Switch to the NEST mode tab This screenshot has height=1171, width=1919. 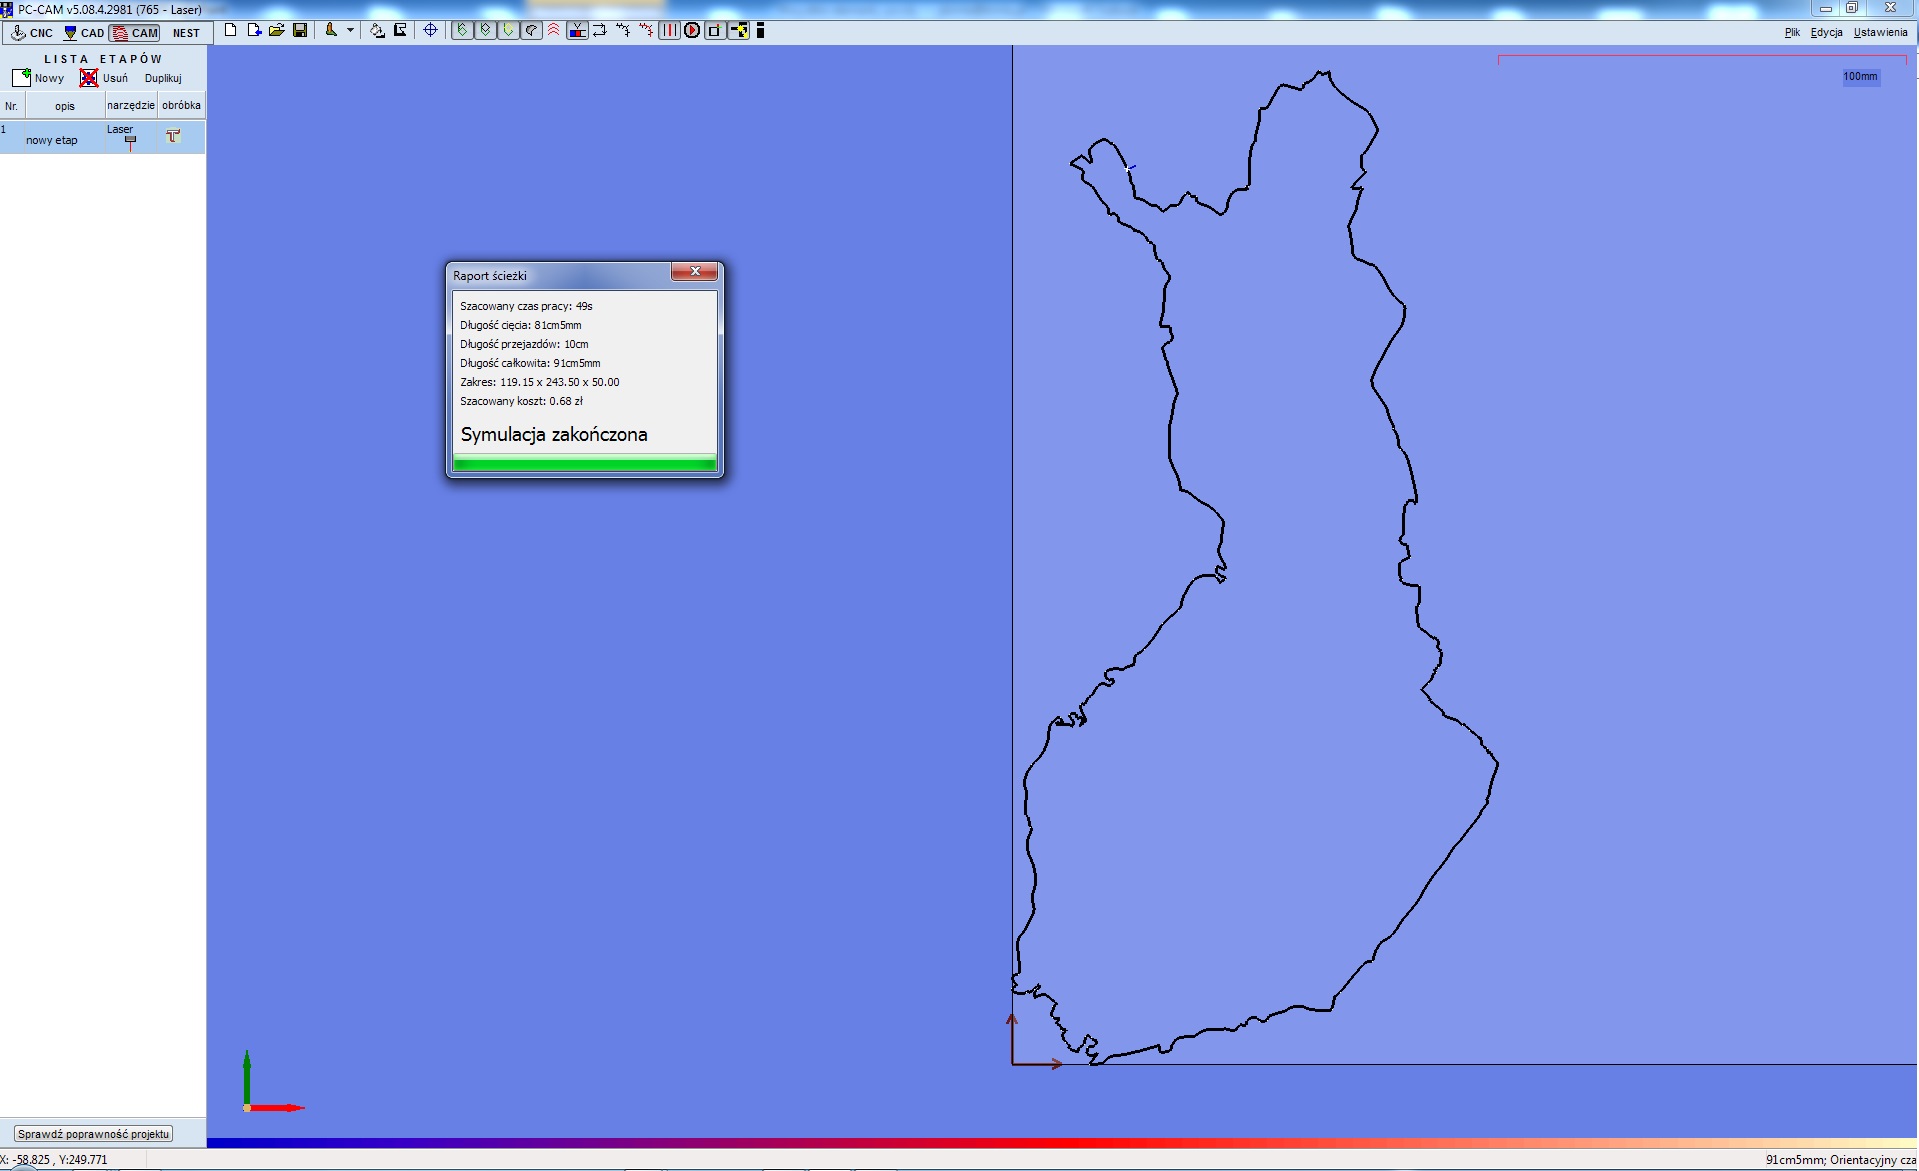pyautogui.click(x=186, y=33)
